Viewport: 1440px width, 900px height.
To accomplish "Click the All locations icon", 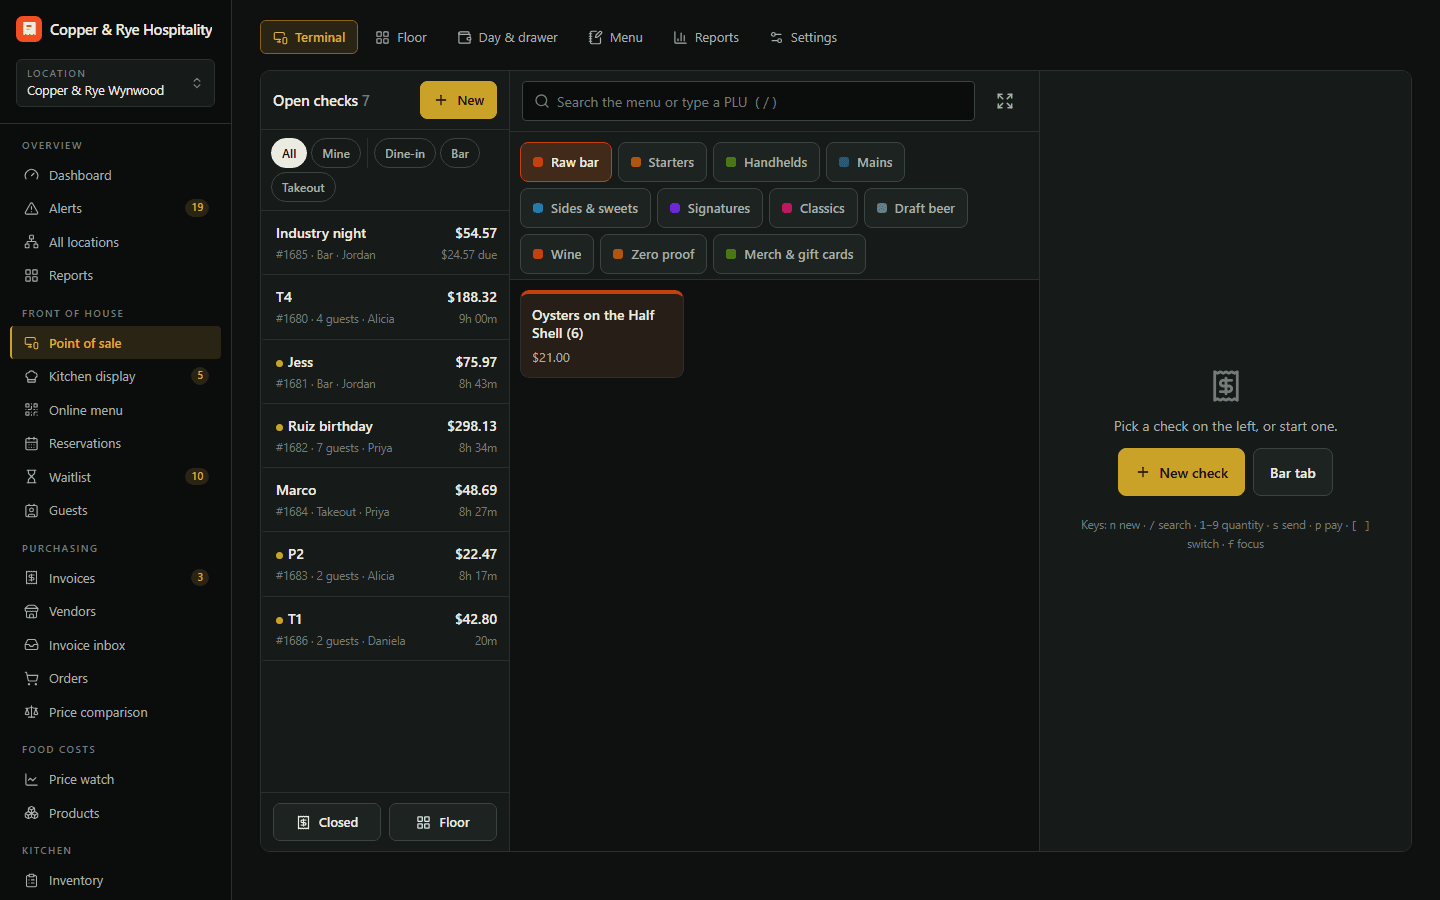I will click(31, 242).
